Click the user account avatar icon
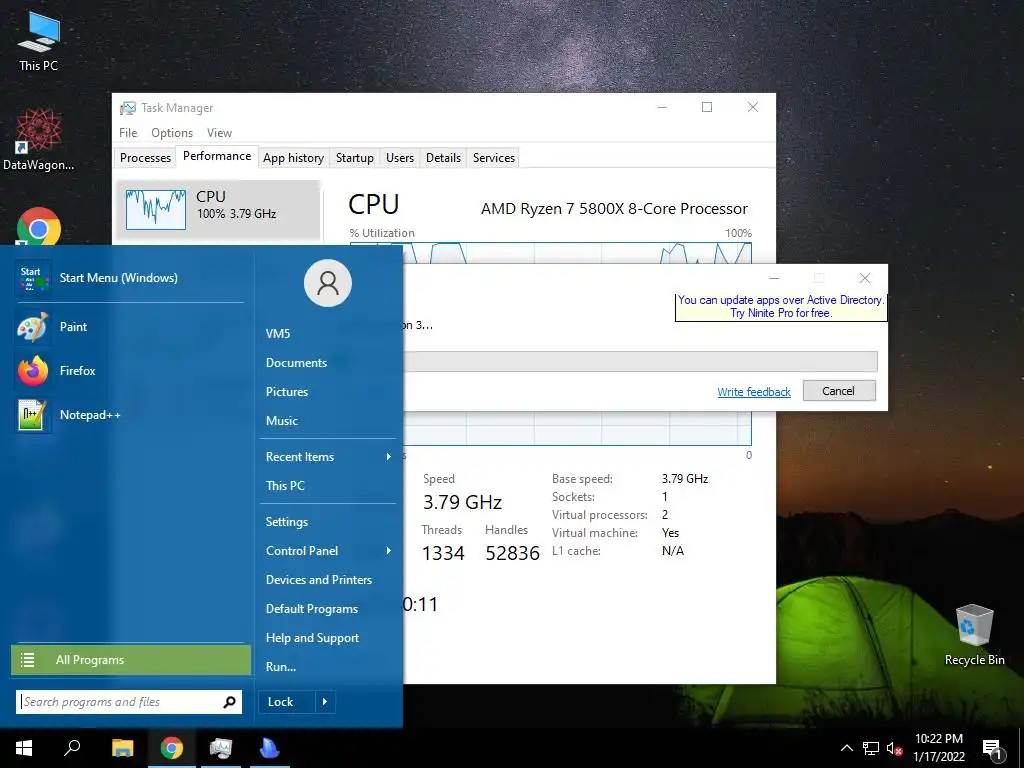Screen dimensions: 1024x768 (328, 283)
